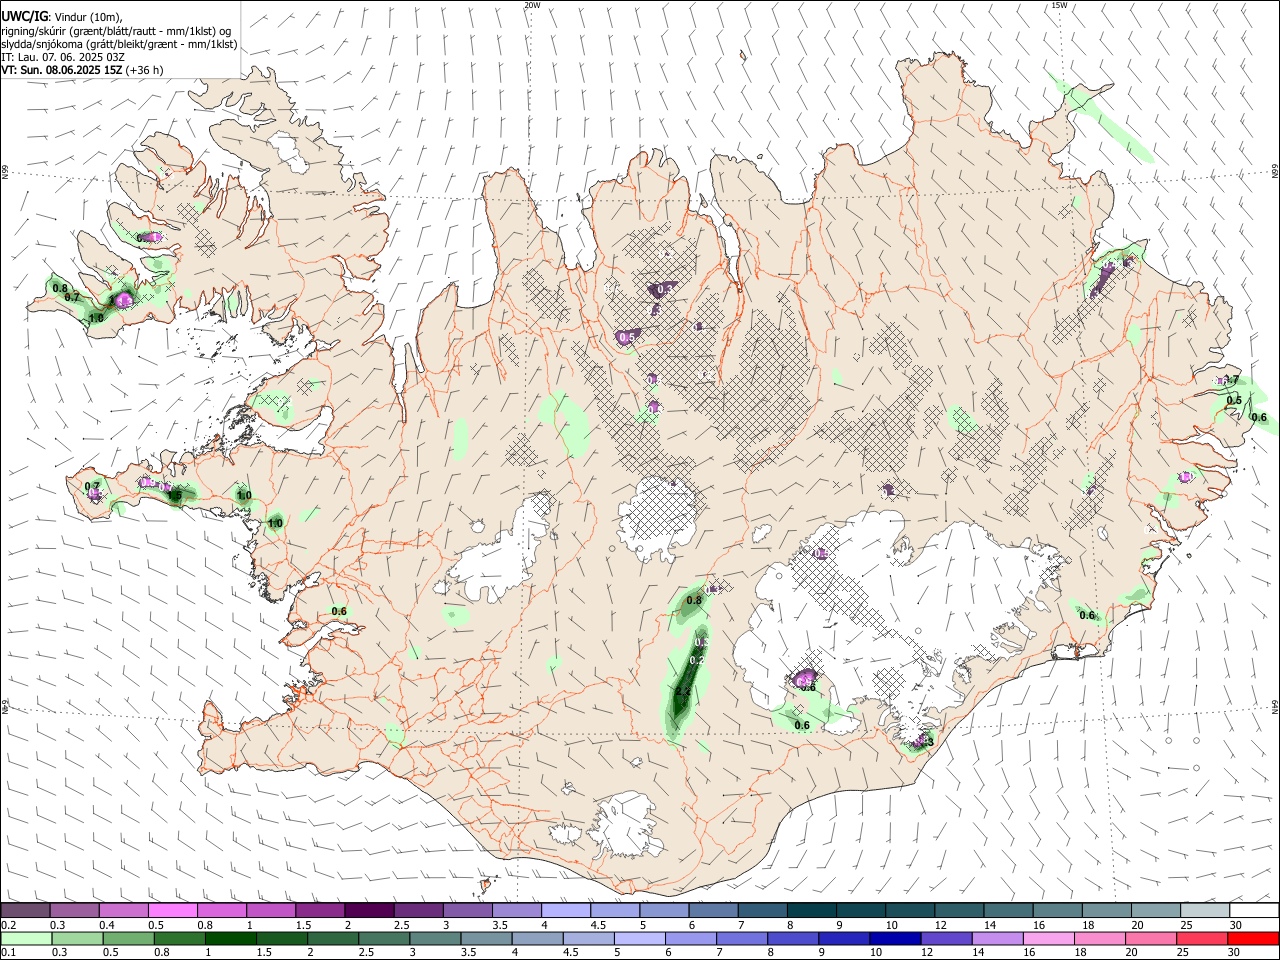Pick the pink rain swatch starting at 18
The height and width of the screenshot is (960, 1280).
(1099, 938)
